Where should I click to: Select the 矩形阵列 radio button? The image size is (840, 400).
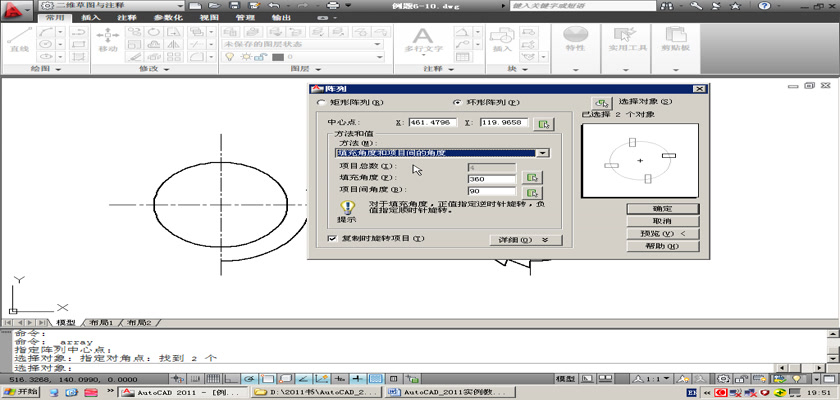pos(321,102)
